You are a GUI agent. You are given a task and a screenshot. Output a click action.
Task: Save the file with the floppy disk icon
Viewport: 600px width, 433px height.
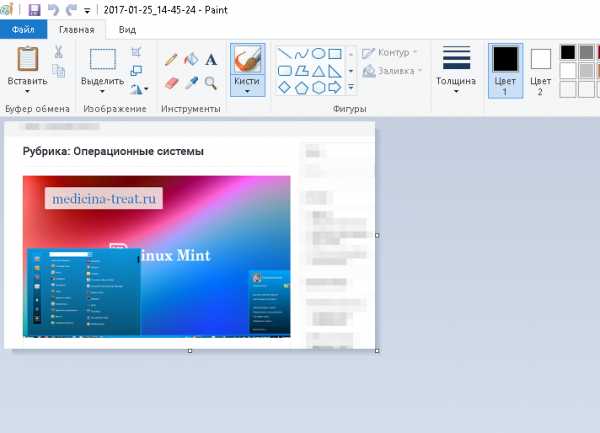pos(34,10)
